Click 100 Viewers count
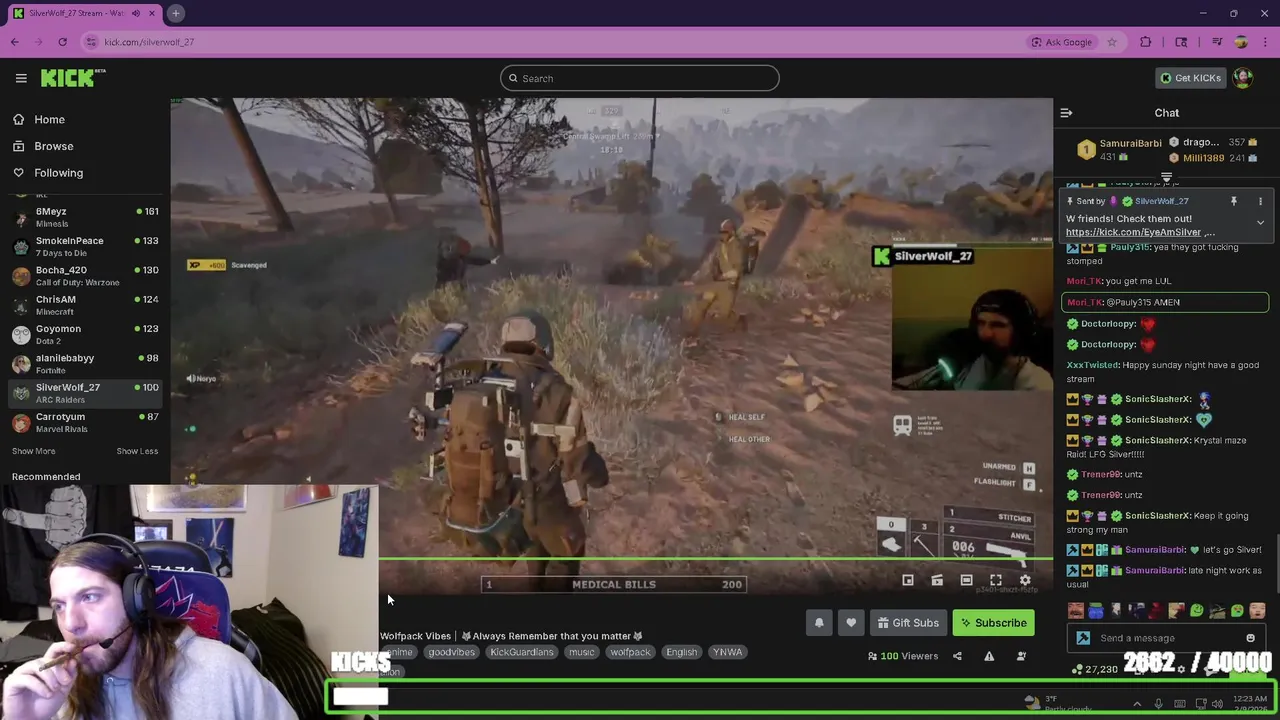Viewport: 1280px width, 720px height. pyautogui.click(x=902, y=656)
